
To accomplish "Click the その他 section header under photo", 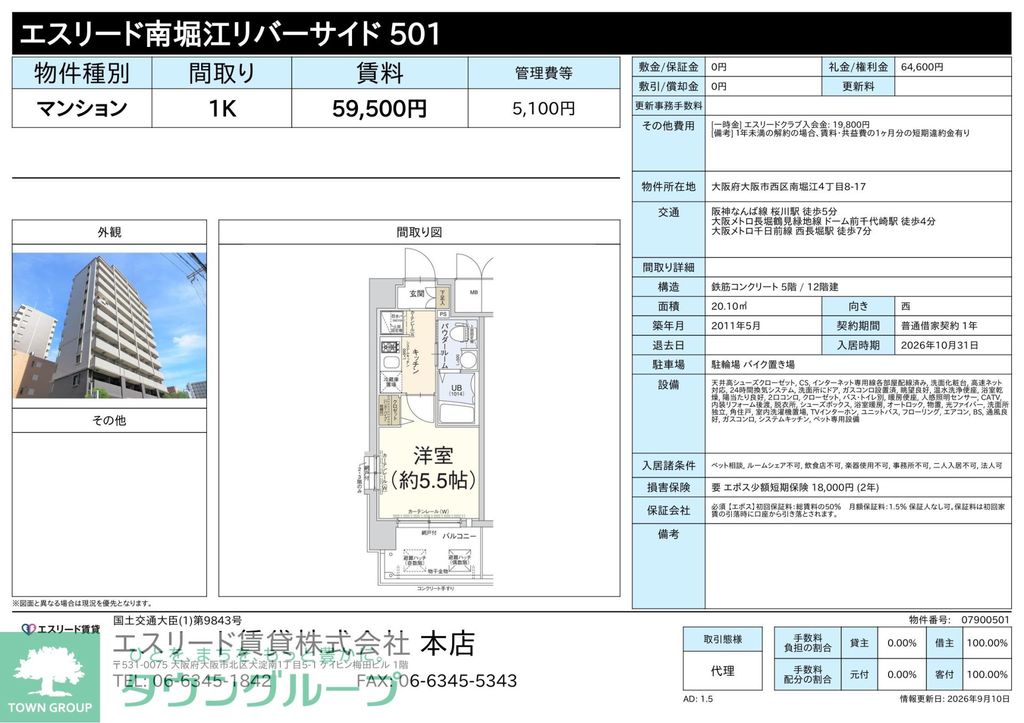I will pos(109,421).
